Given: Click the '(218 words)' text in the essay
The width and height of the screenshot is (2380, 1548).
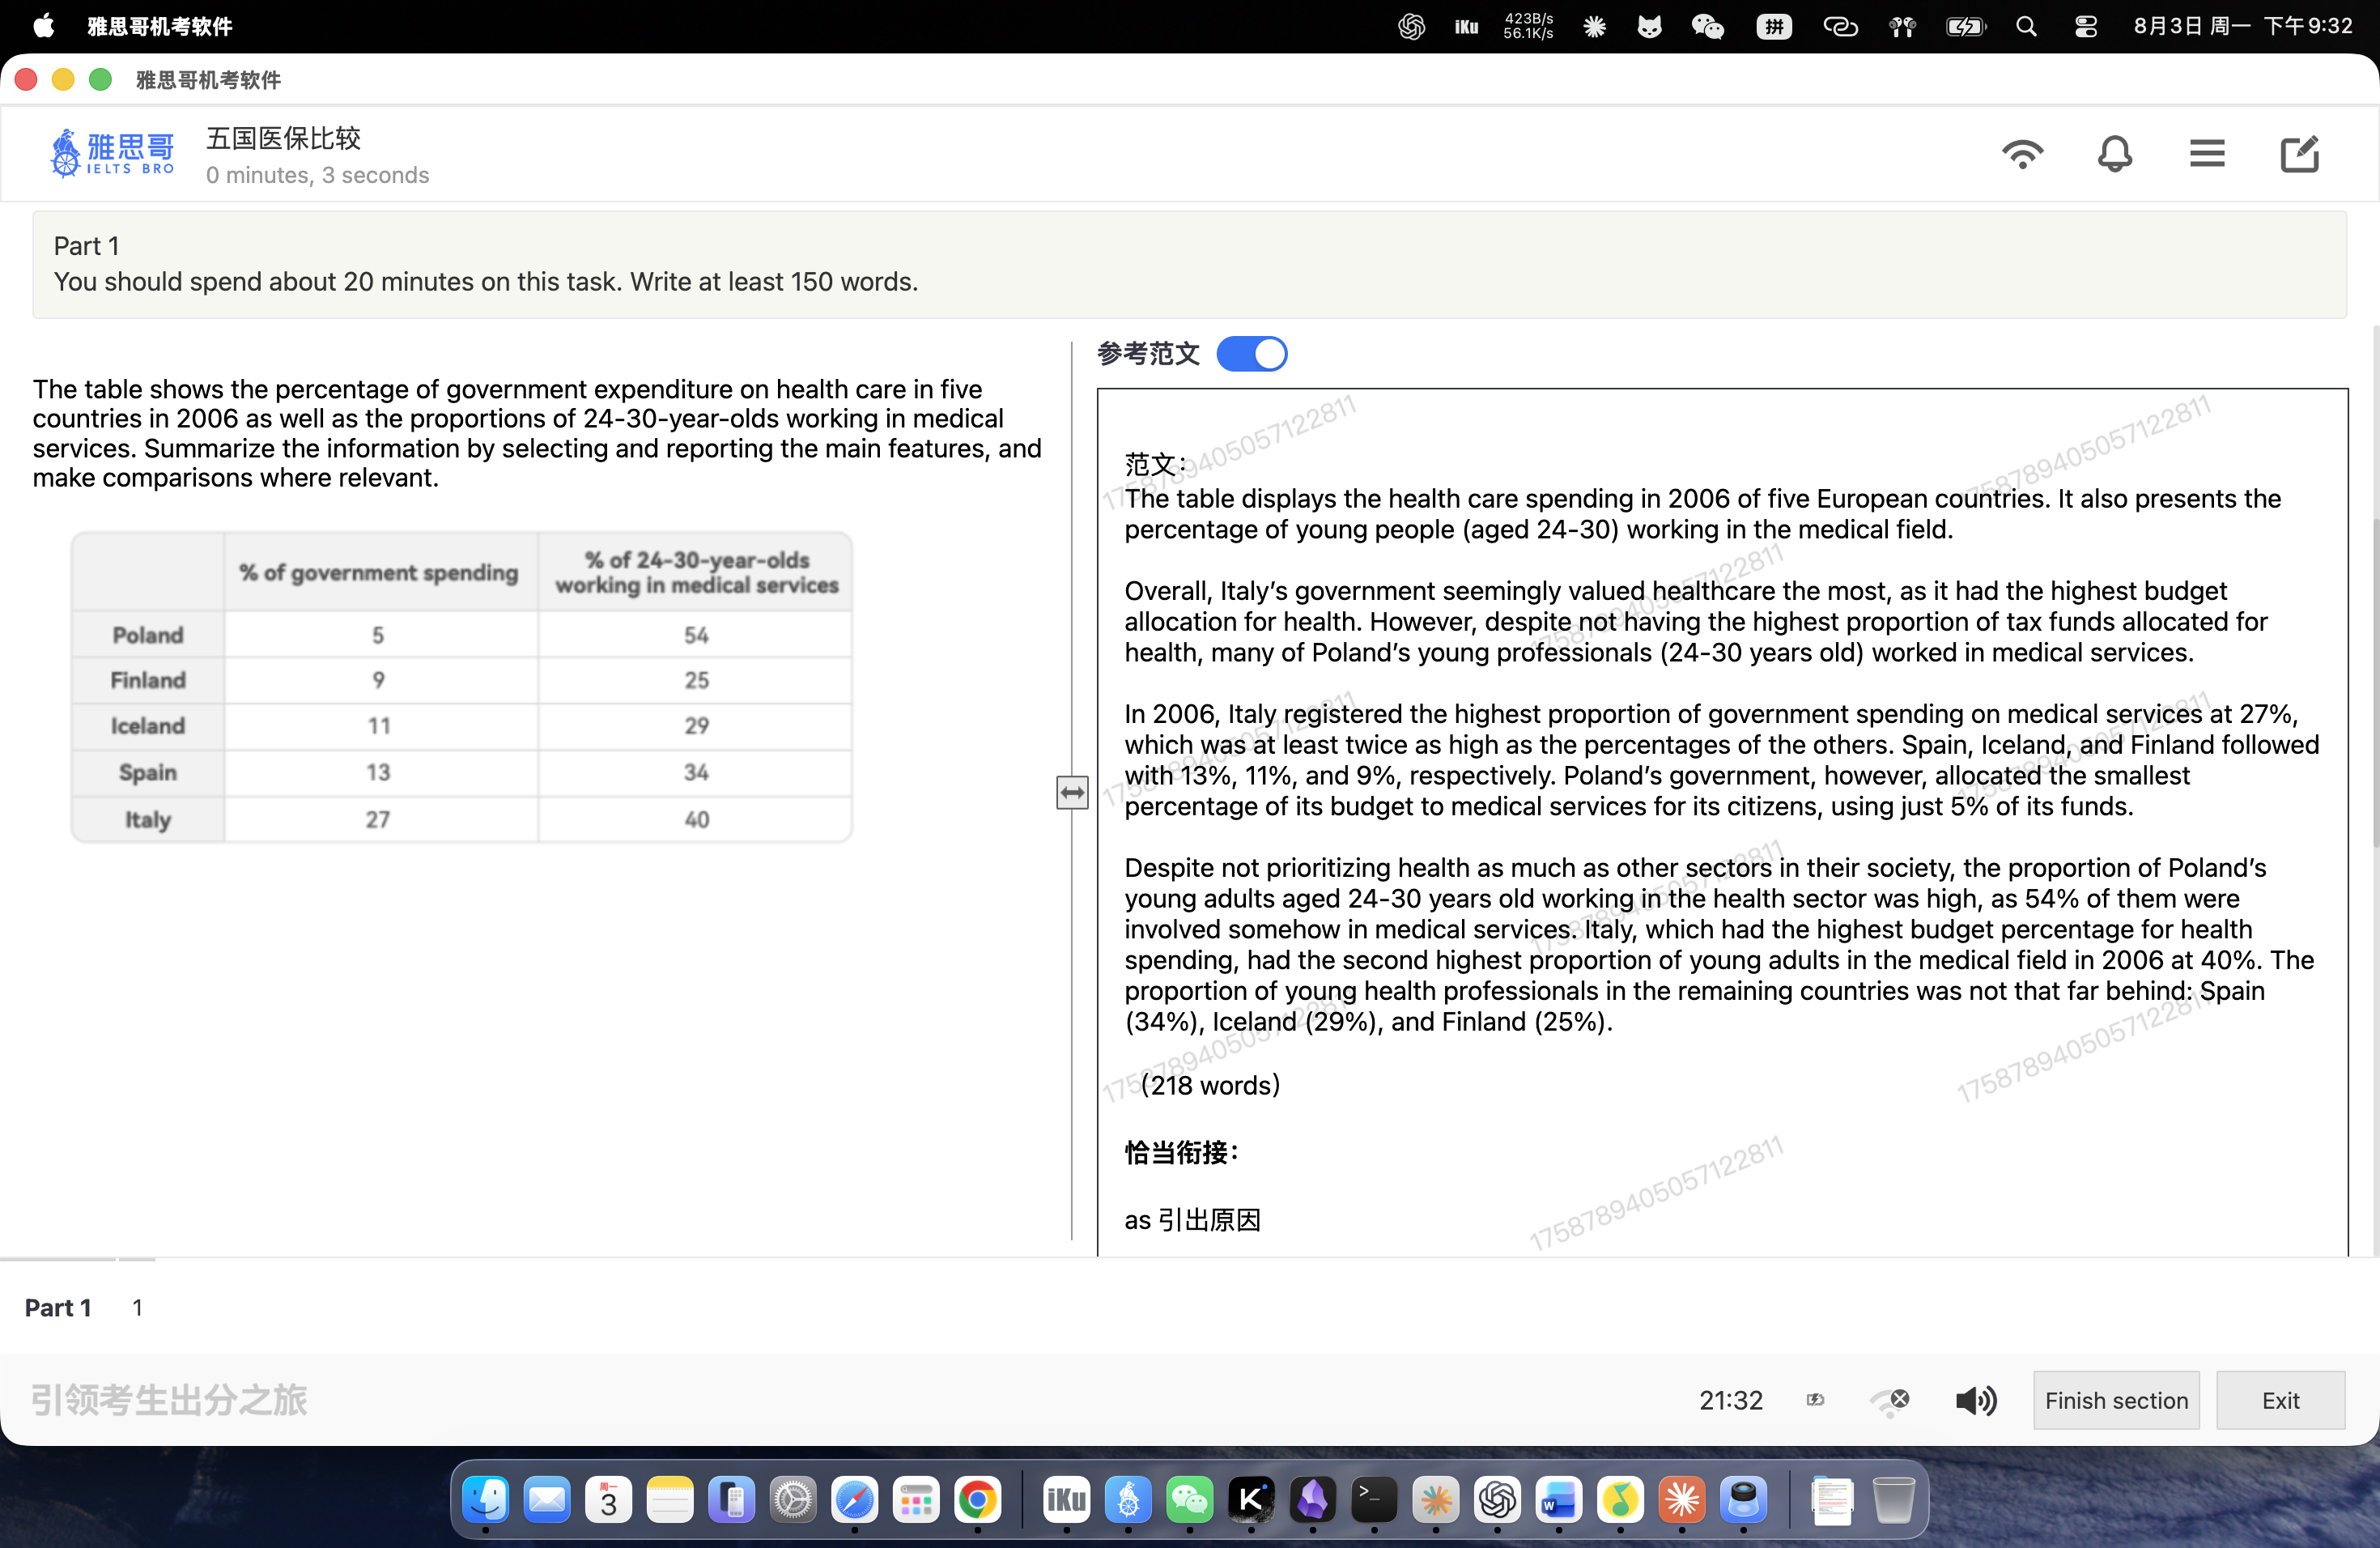Looking at the screenshot, I should tap(1210, 1085).
